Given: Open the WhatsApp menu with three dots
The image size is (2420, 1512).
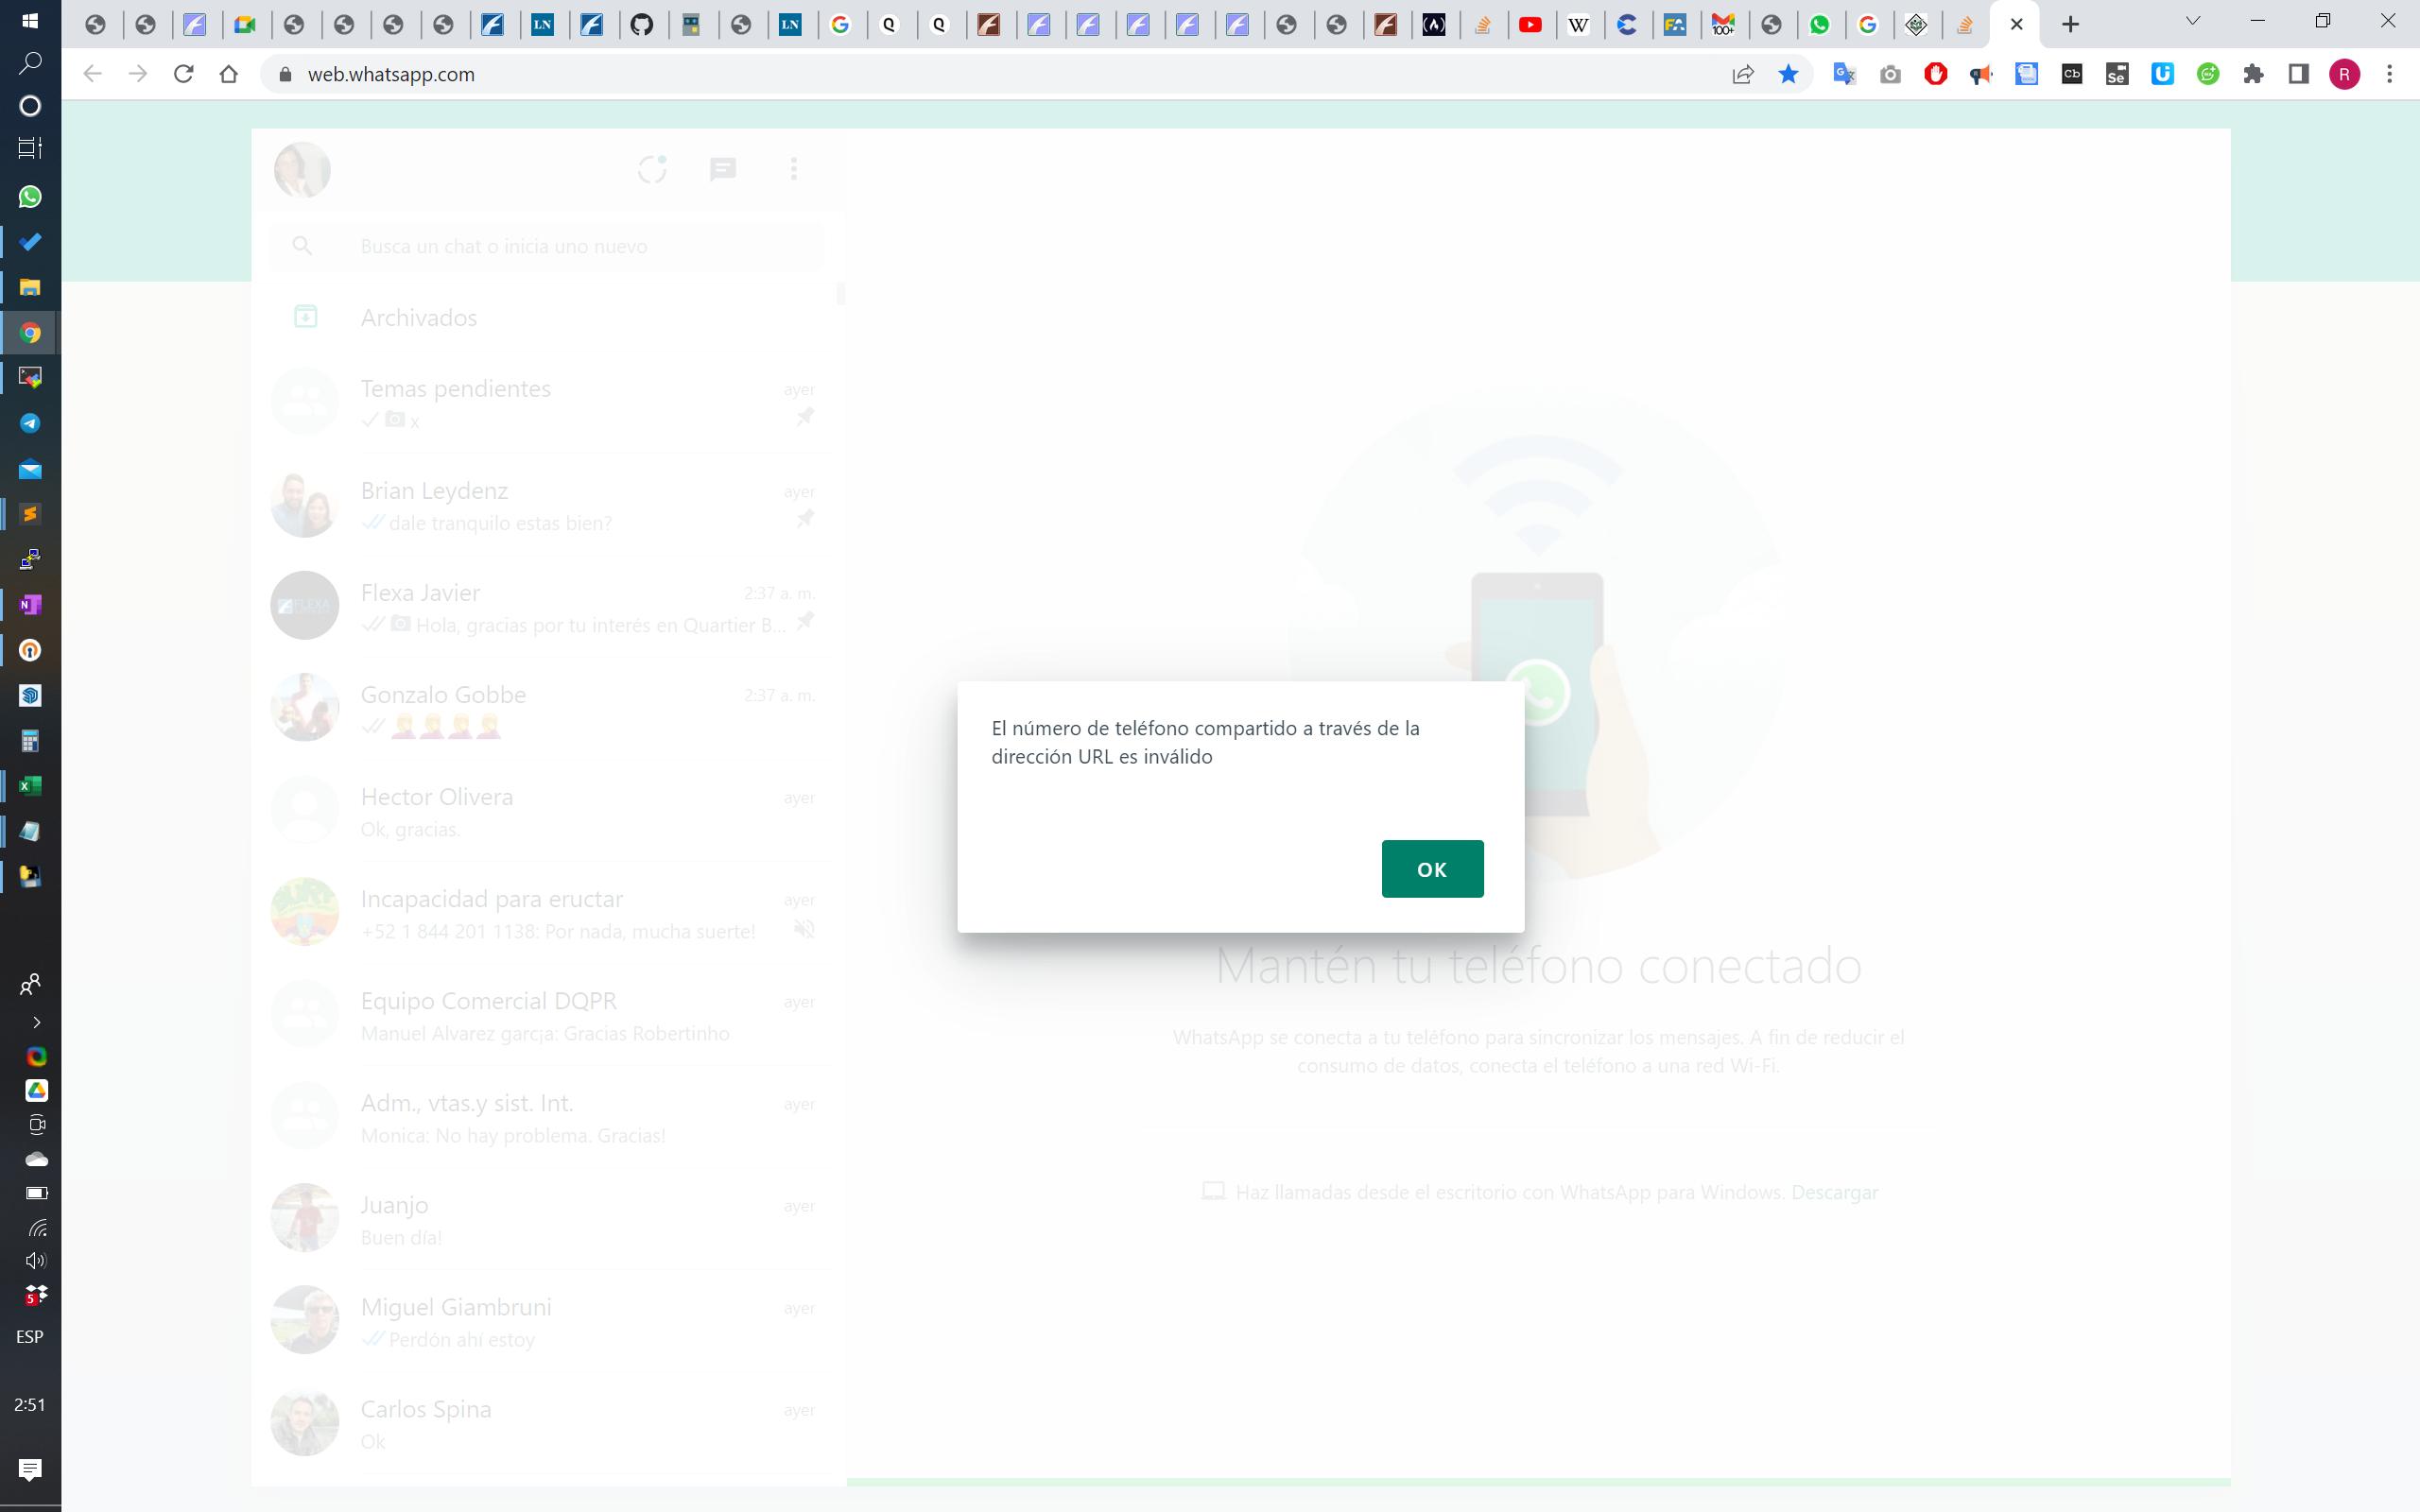Looking at the screenshot, I should [794, 169].
